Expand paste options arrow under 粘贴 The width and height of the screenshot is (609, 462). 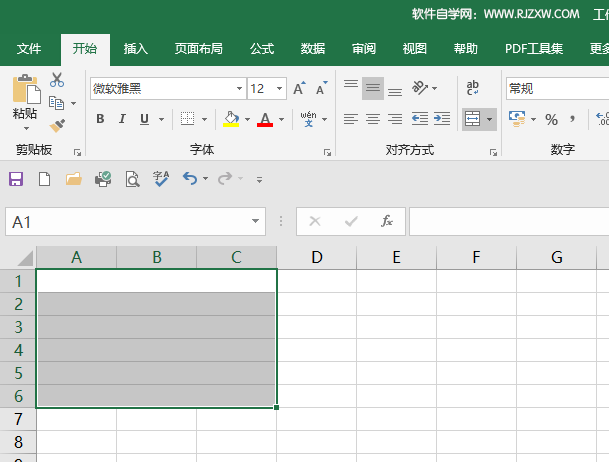(26, 128)
